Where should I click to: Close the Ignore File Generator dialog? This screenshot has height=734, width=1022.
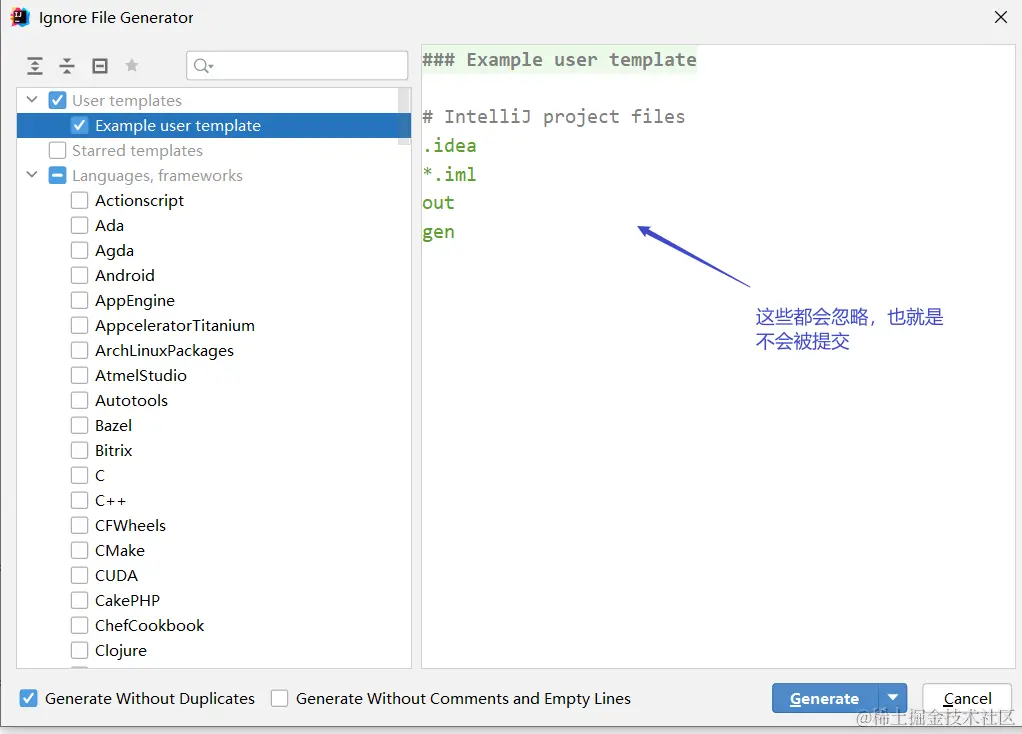click(1001, 17)
